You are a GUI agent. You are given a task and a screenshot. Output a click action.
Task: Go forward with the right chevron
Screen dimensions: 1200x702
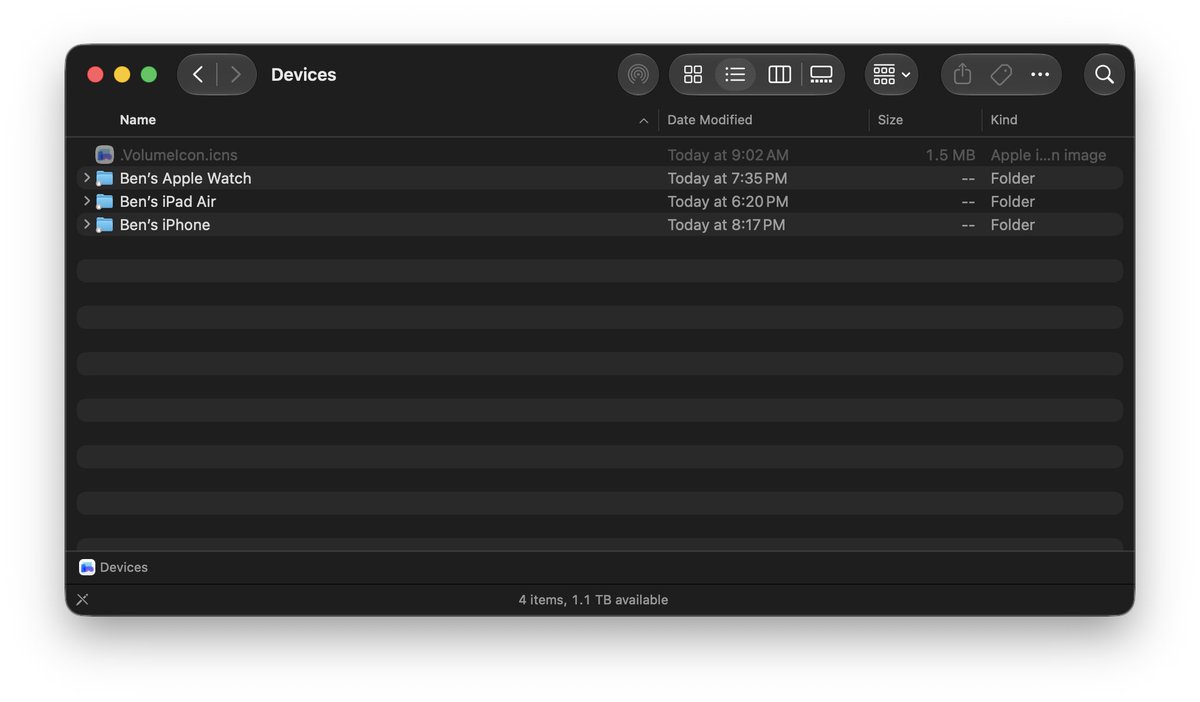[x=236, y=75]
